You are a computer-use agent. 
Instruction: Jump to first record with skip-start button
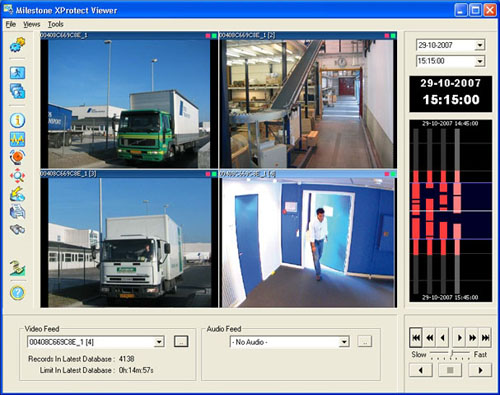pyautogui.click(x=416, y=338)
